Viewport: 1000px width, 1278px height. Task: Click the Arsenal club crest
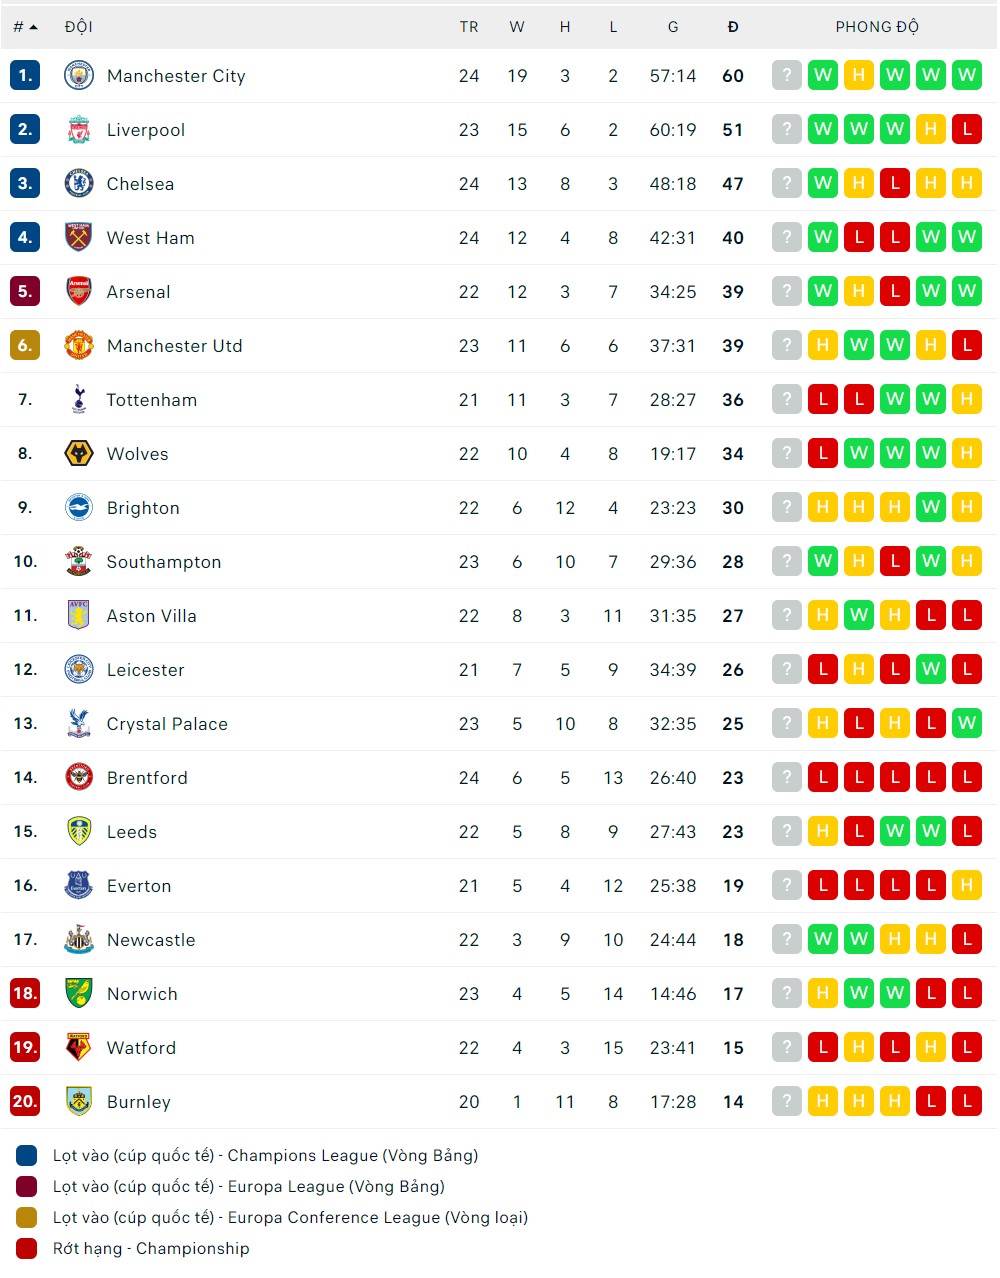click(78, 292)
